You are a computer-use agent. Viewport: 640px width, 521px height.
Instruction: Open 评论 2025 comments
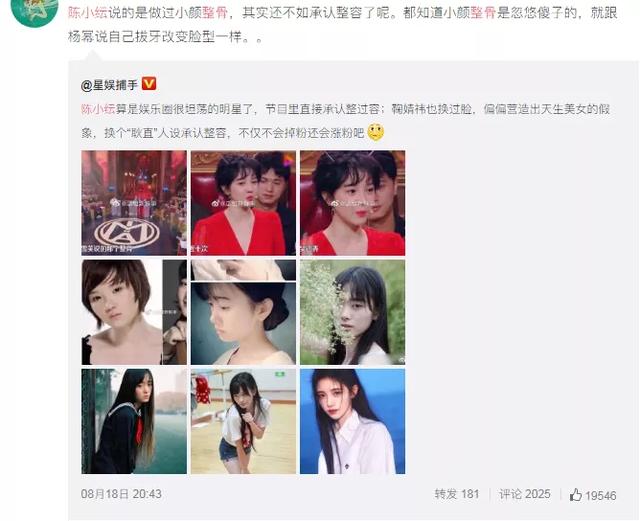524,494
